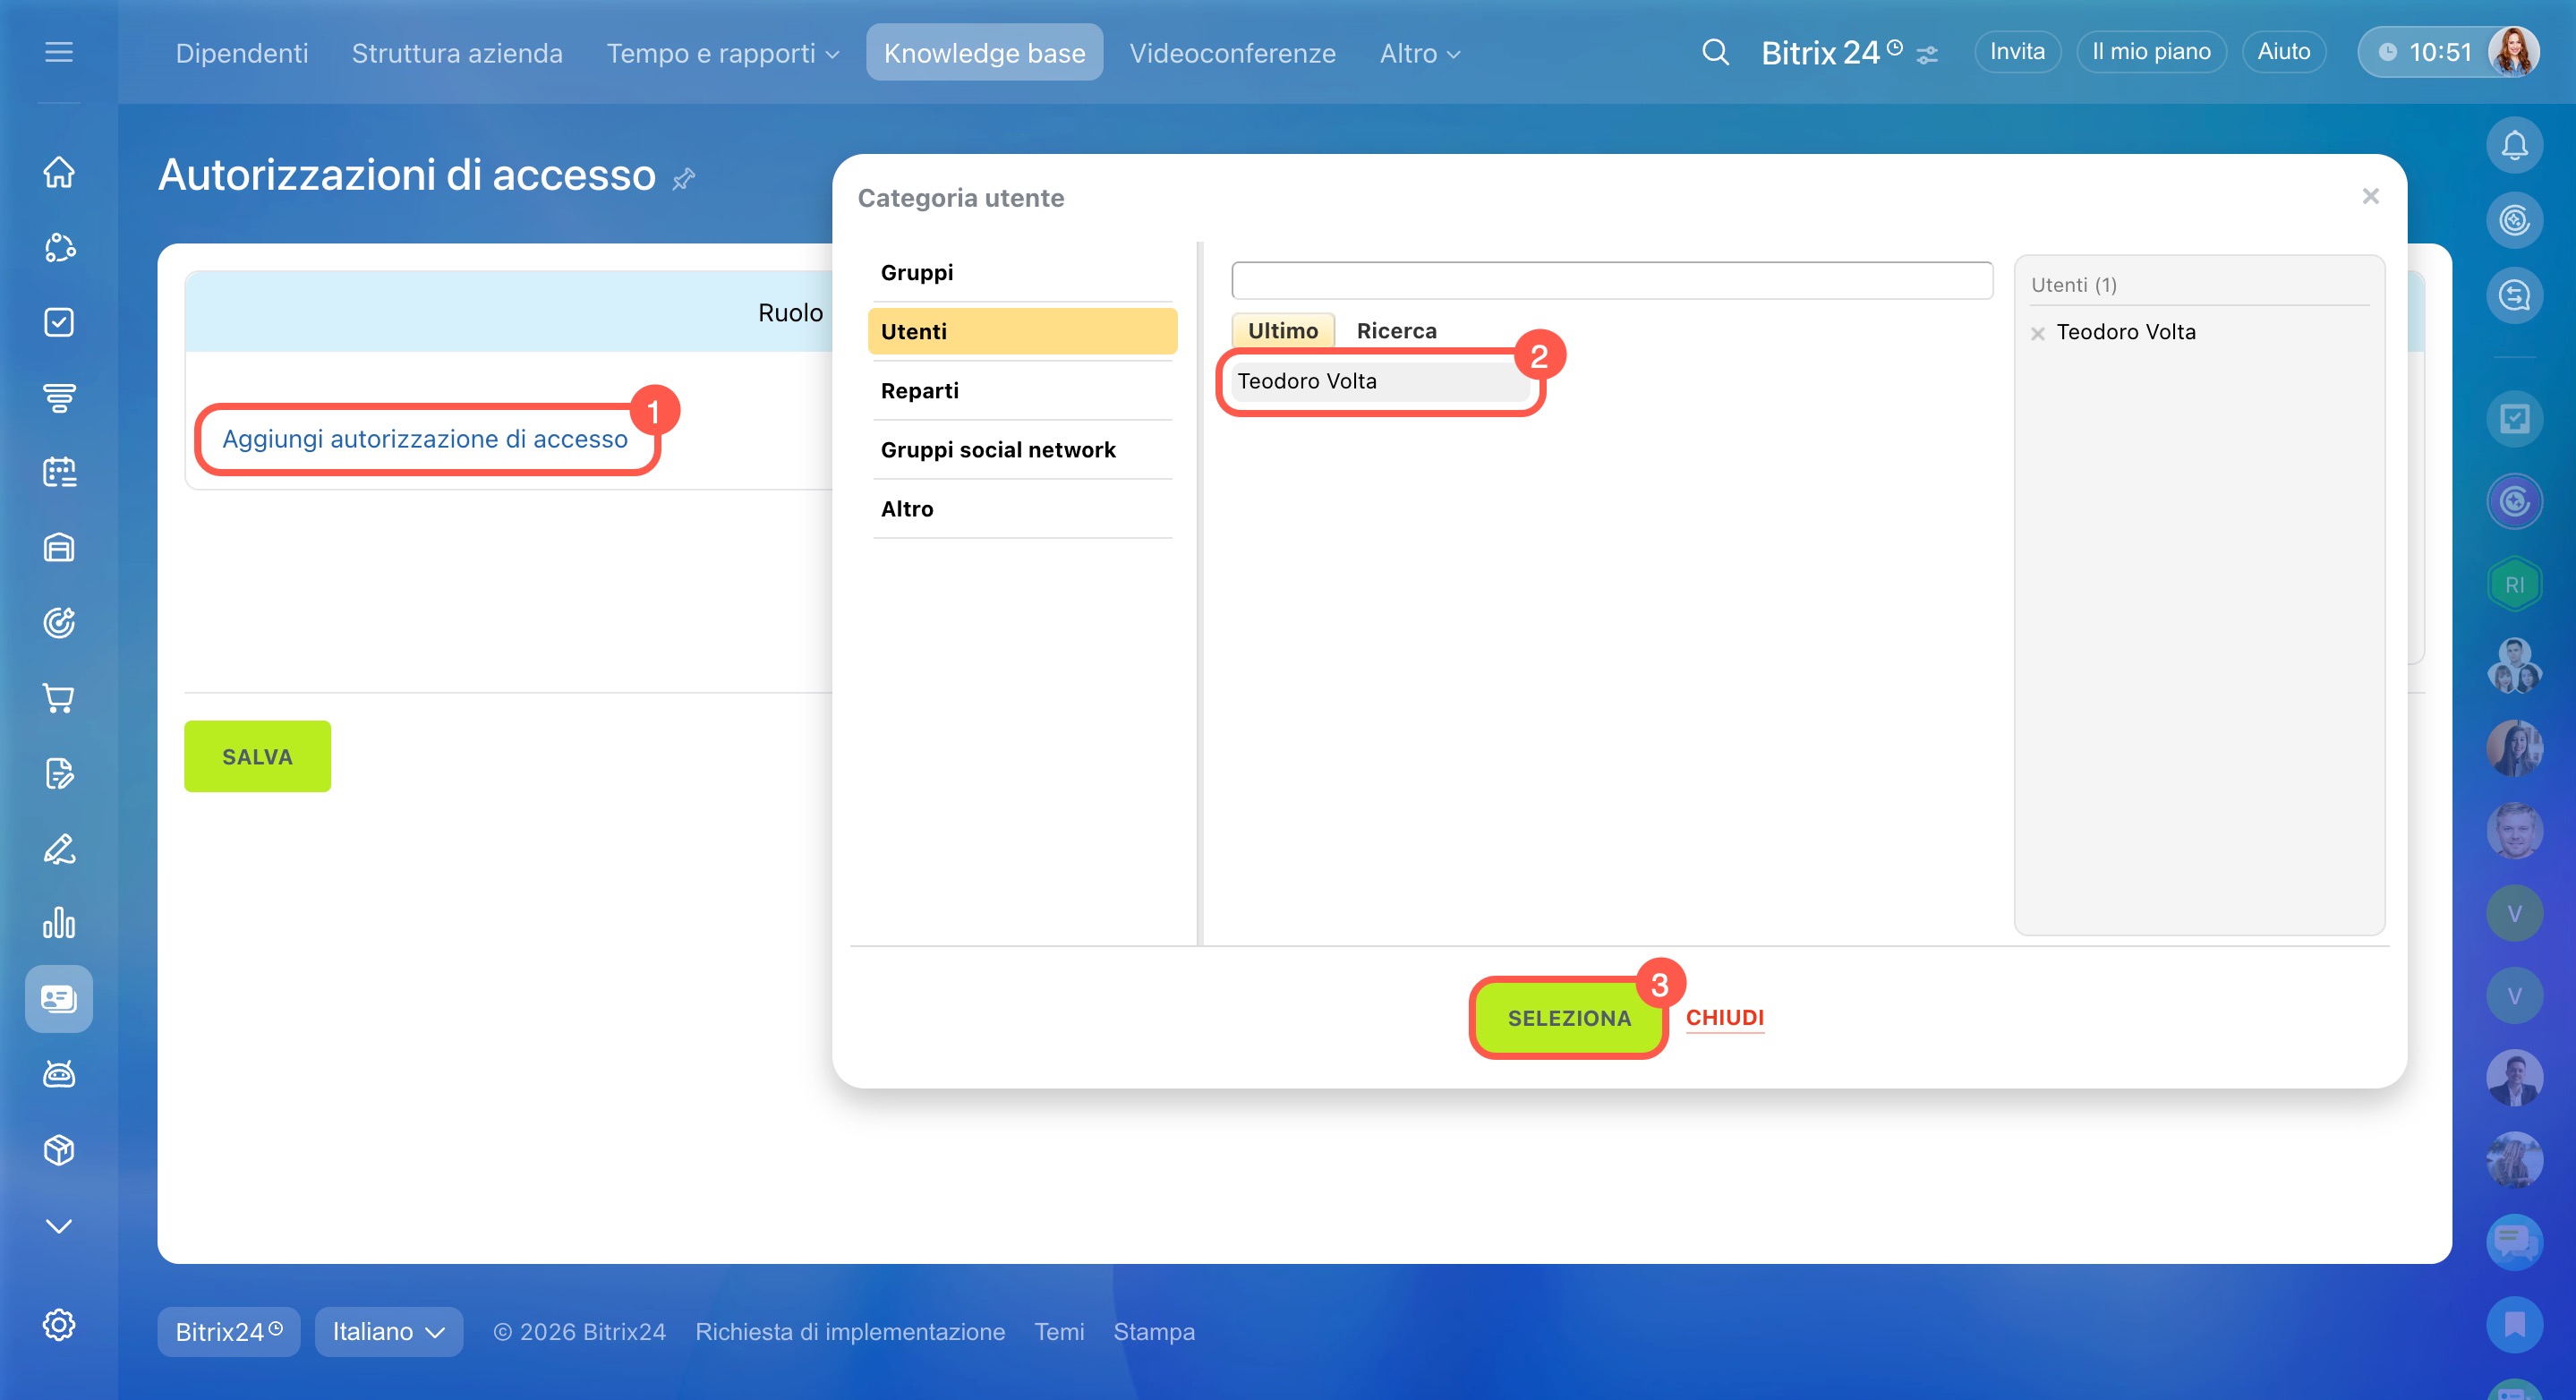The width and height of the screenshot is (2576, 1400).
Task: Click the SELEZIONA button
Action: [1568, 1018]
